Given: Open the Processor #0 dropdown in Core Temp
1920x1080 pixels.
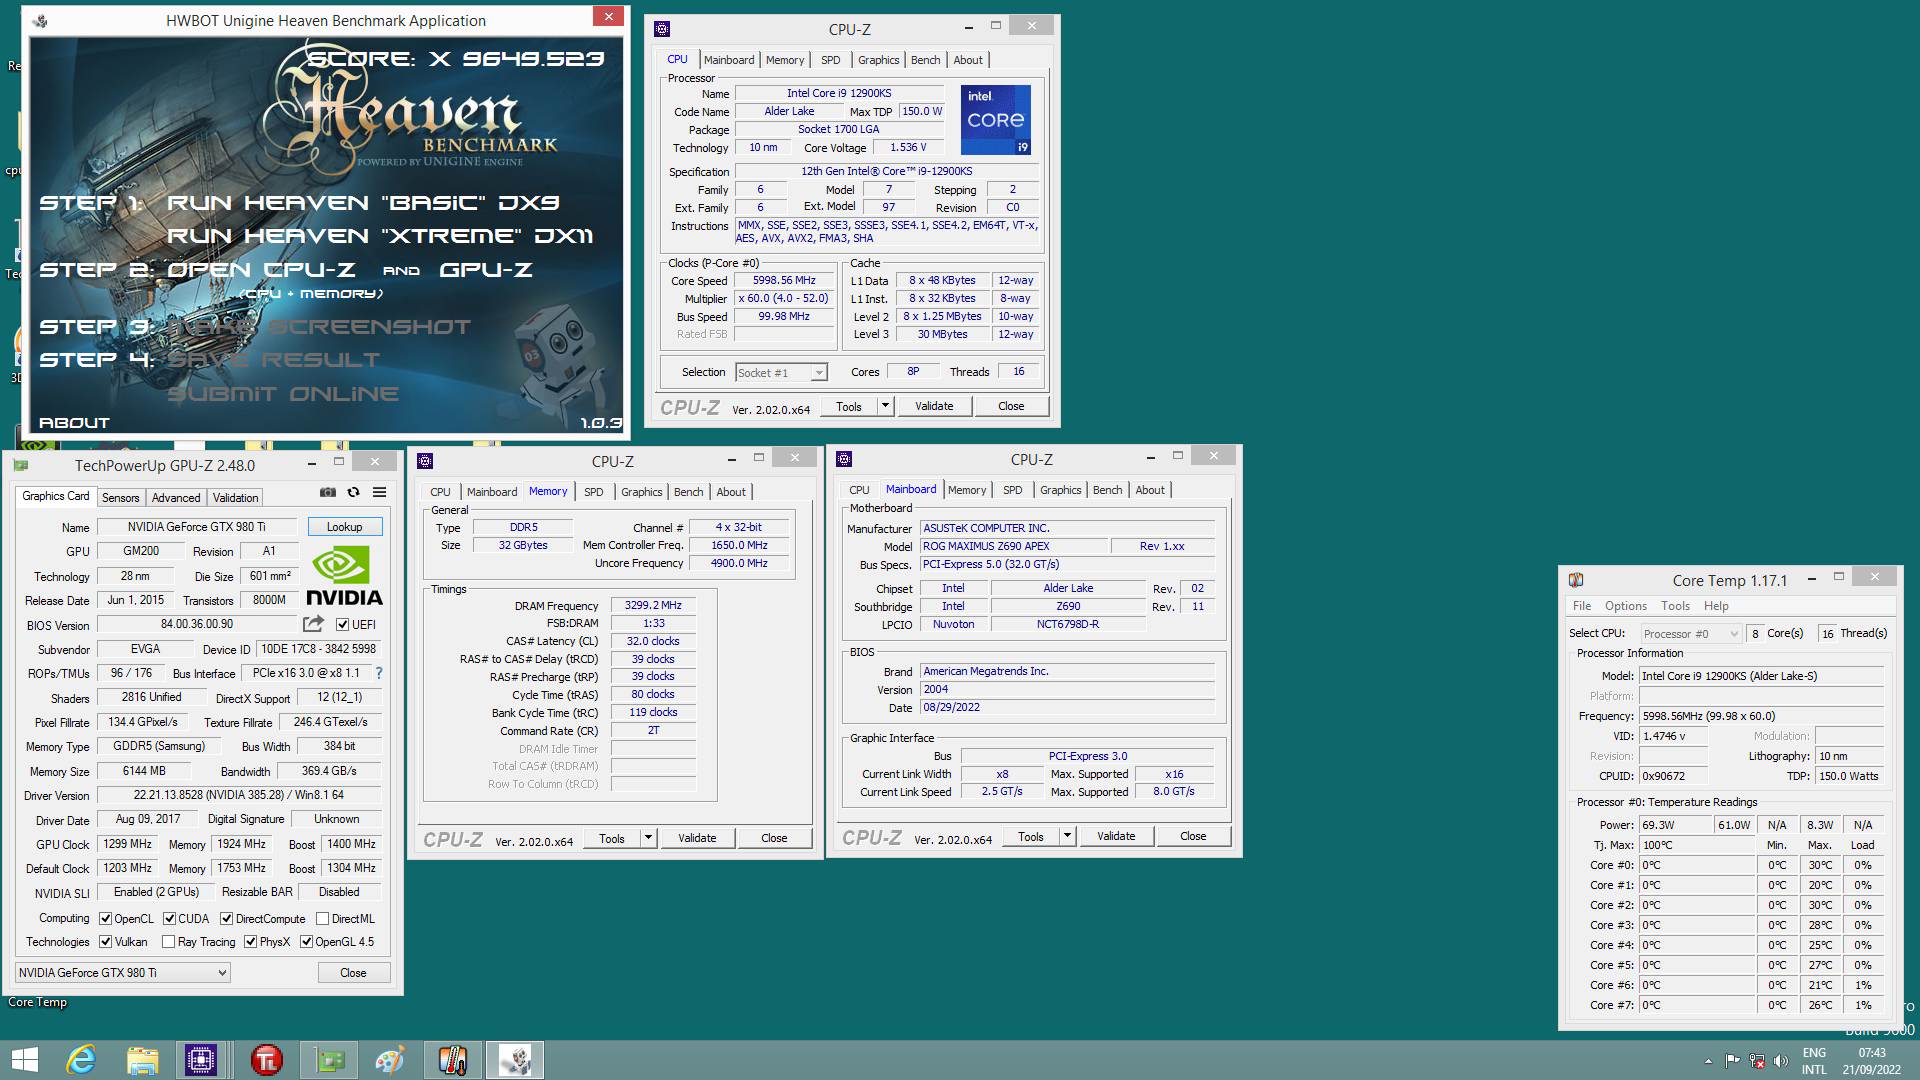Looking at the screenshot, I should click(1691, 634).
